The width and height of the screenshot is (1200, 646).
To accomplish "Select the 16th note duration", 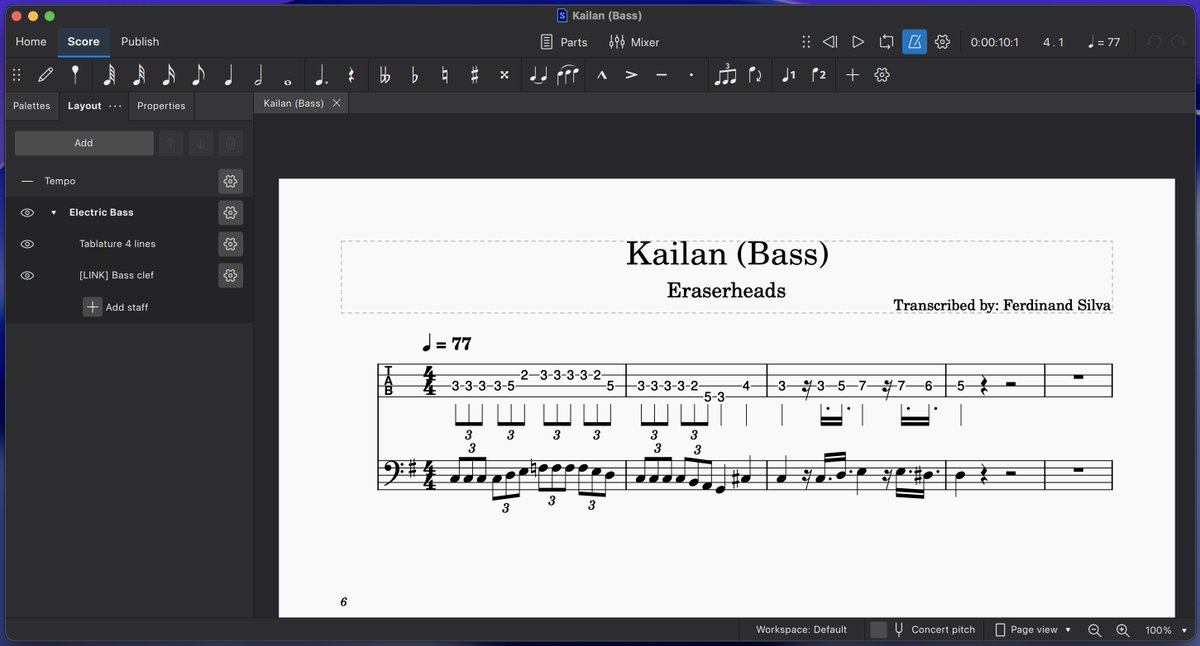I will point(169,74).
